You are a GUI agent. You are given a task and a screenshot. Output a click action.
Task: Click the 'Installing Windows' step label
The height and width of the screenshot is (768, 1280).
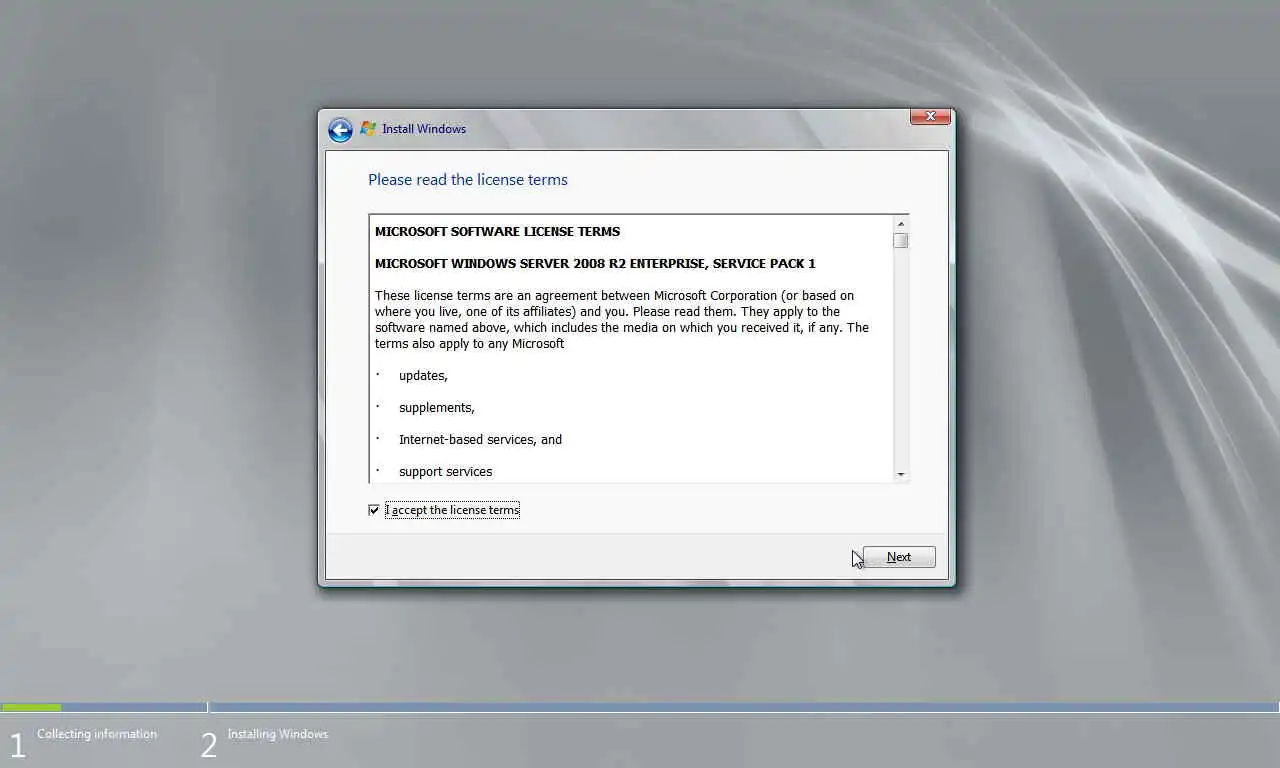[278, 734]
